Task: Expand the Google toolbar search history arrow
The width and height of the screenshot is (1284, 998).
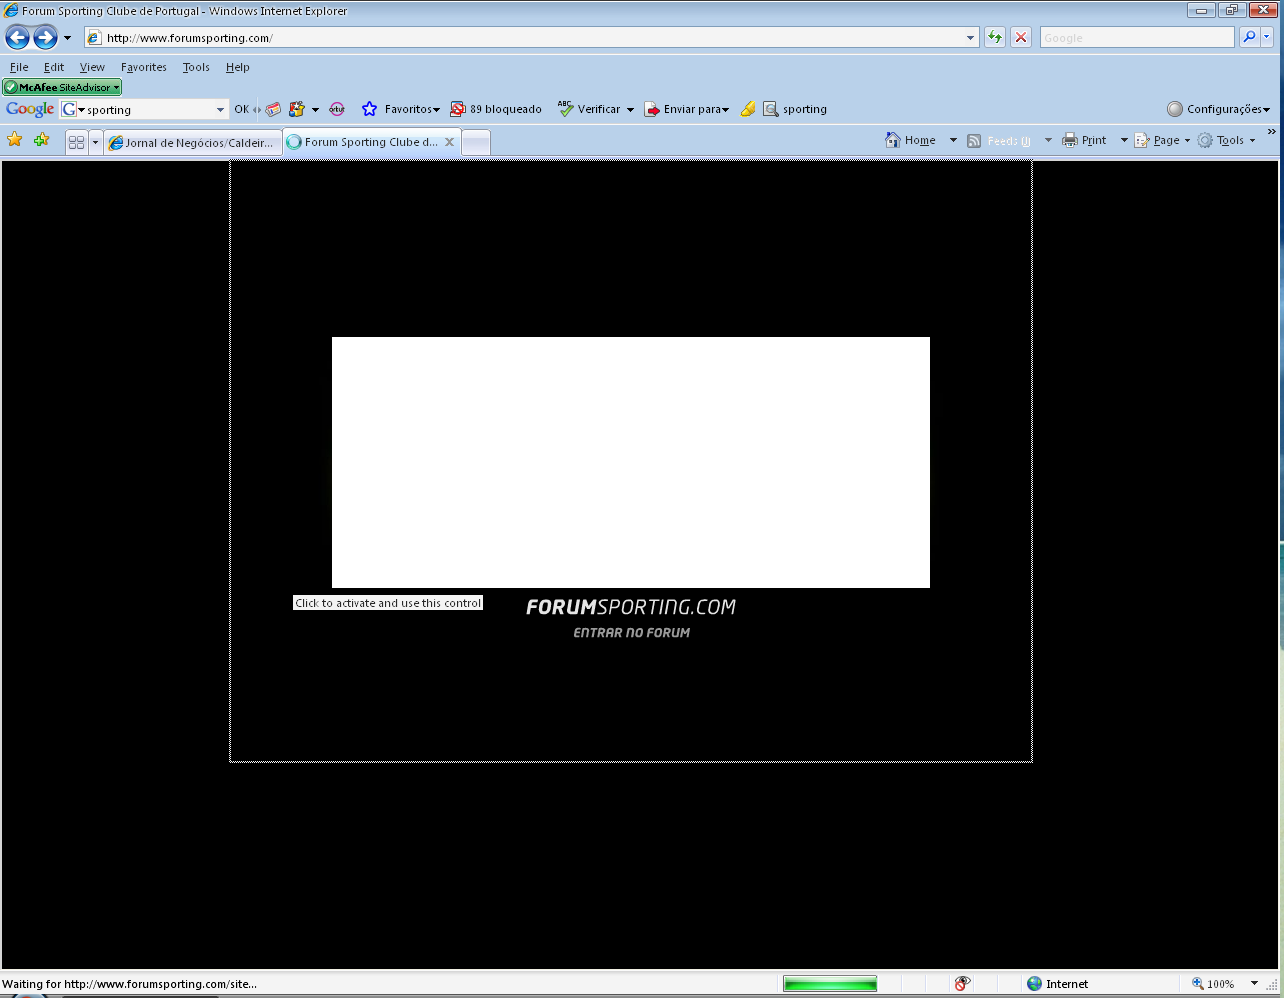Action: (221, 110)
